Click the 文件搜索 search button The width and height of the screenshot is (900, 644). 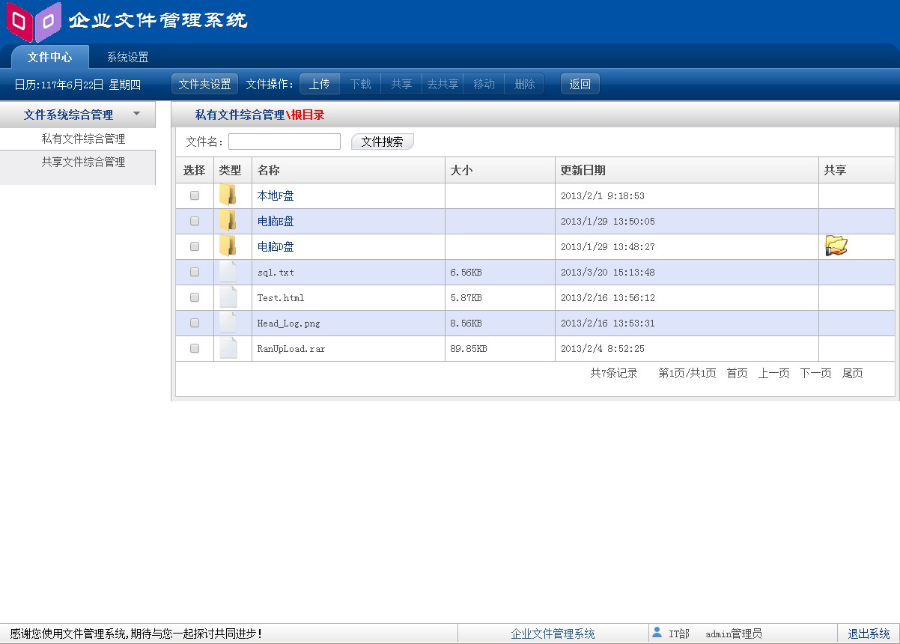(x=384, y=140)
